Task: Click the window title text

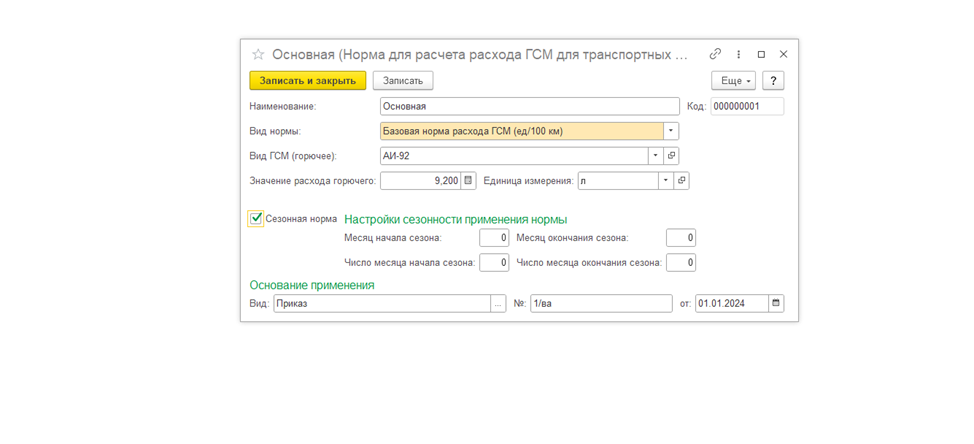Action: 480,54
